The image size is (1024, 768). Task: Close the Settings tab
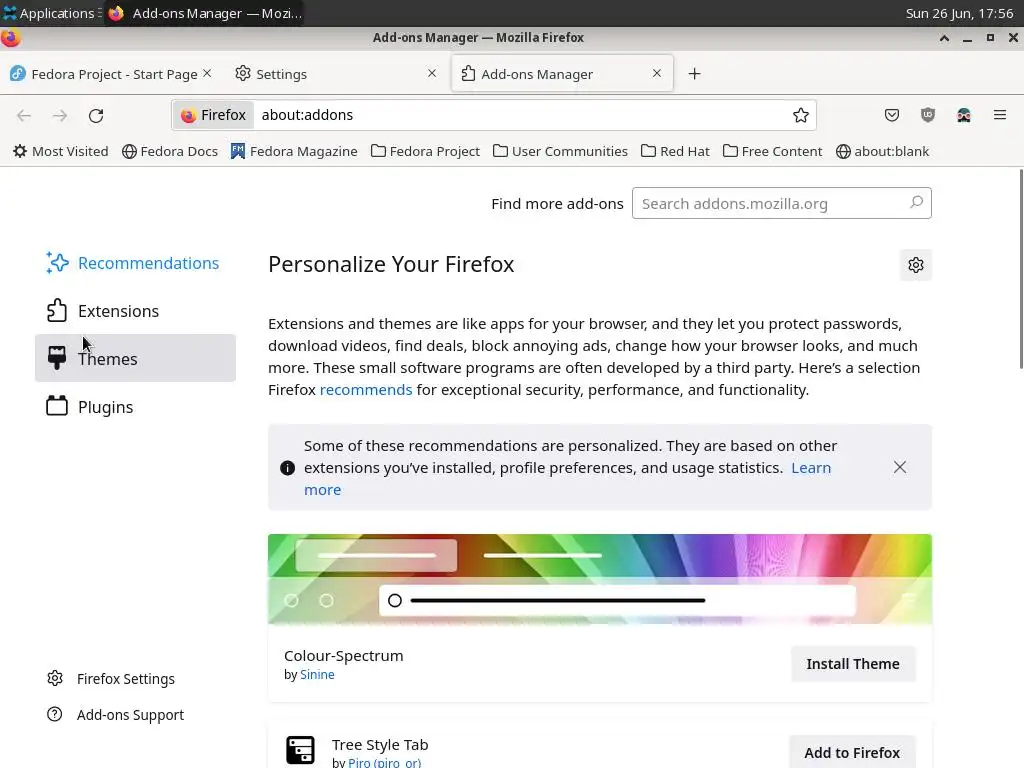tap(432, 73)
